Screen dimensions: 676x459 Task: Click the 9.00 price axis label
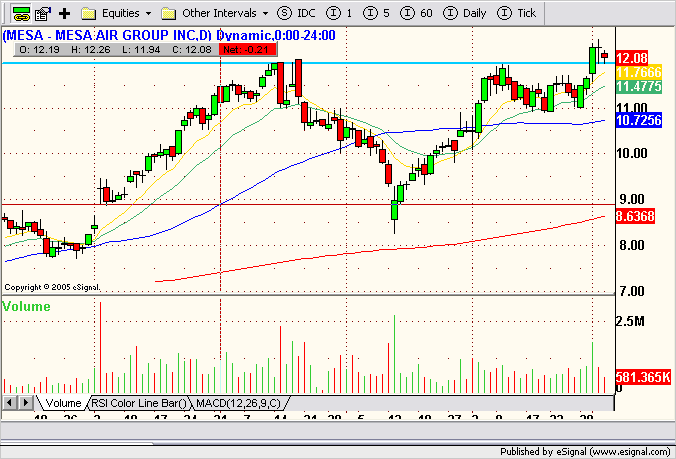[x=632, y=199]
